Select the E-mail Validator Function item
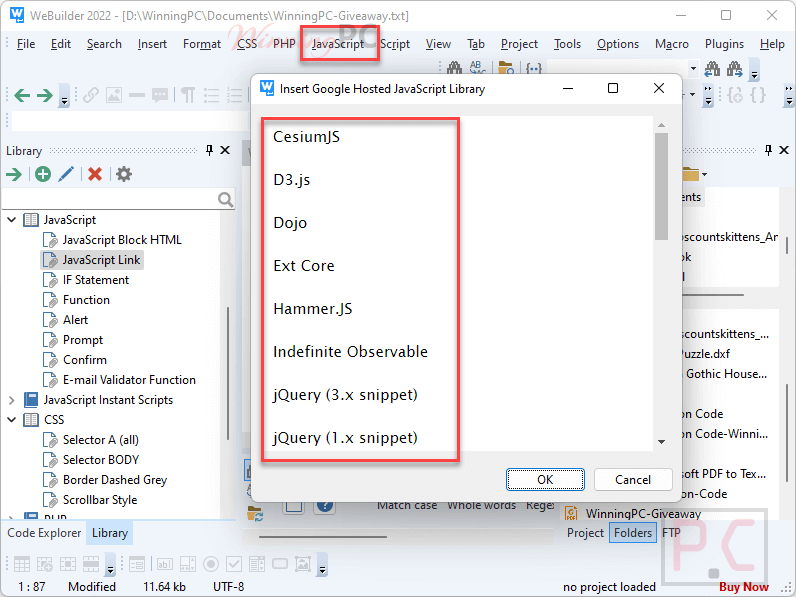The image size is (796, 597). tap(129, 380)
